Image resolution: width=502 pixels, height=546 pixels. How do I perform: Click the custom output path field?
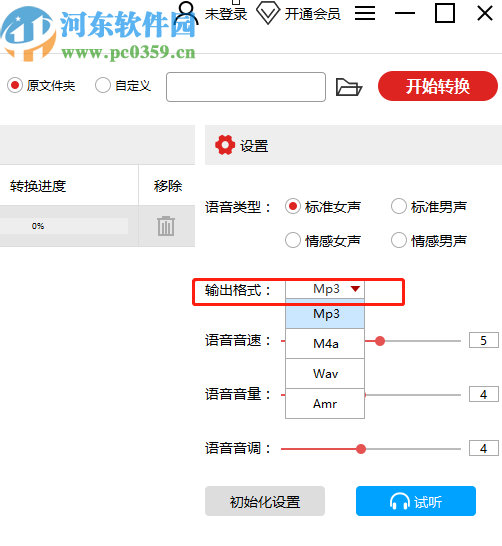(x=246, y=87)
